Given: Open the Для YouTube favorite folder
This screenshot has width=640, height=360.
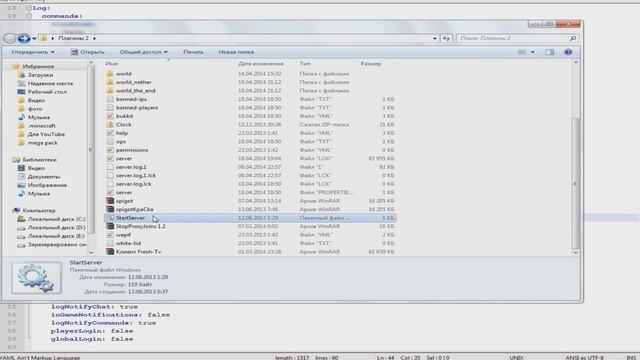Looking at the screenshot, I should click(x=46, y=134).
